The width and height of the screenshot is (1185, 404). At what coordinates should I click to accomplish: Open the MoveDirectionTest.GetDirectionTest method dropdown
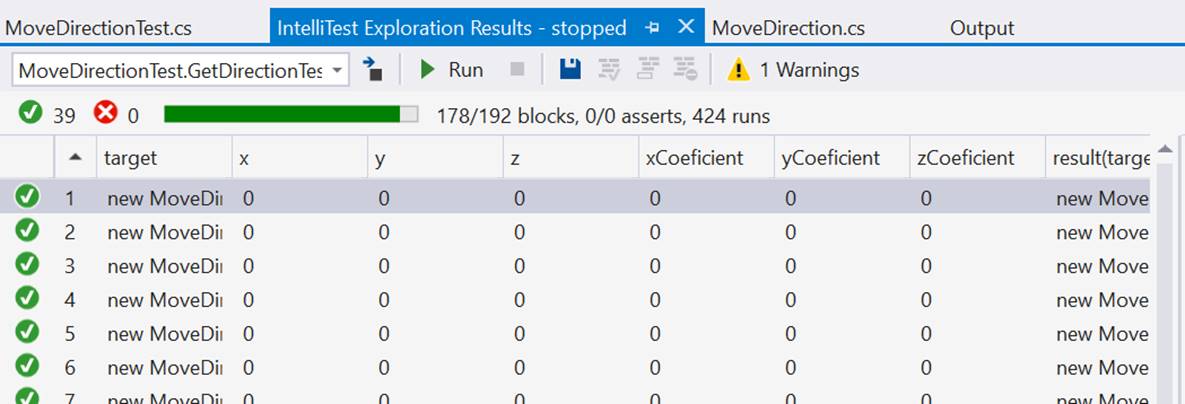180,70
